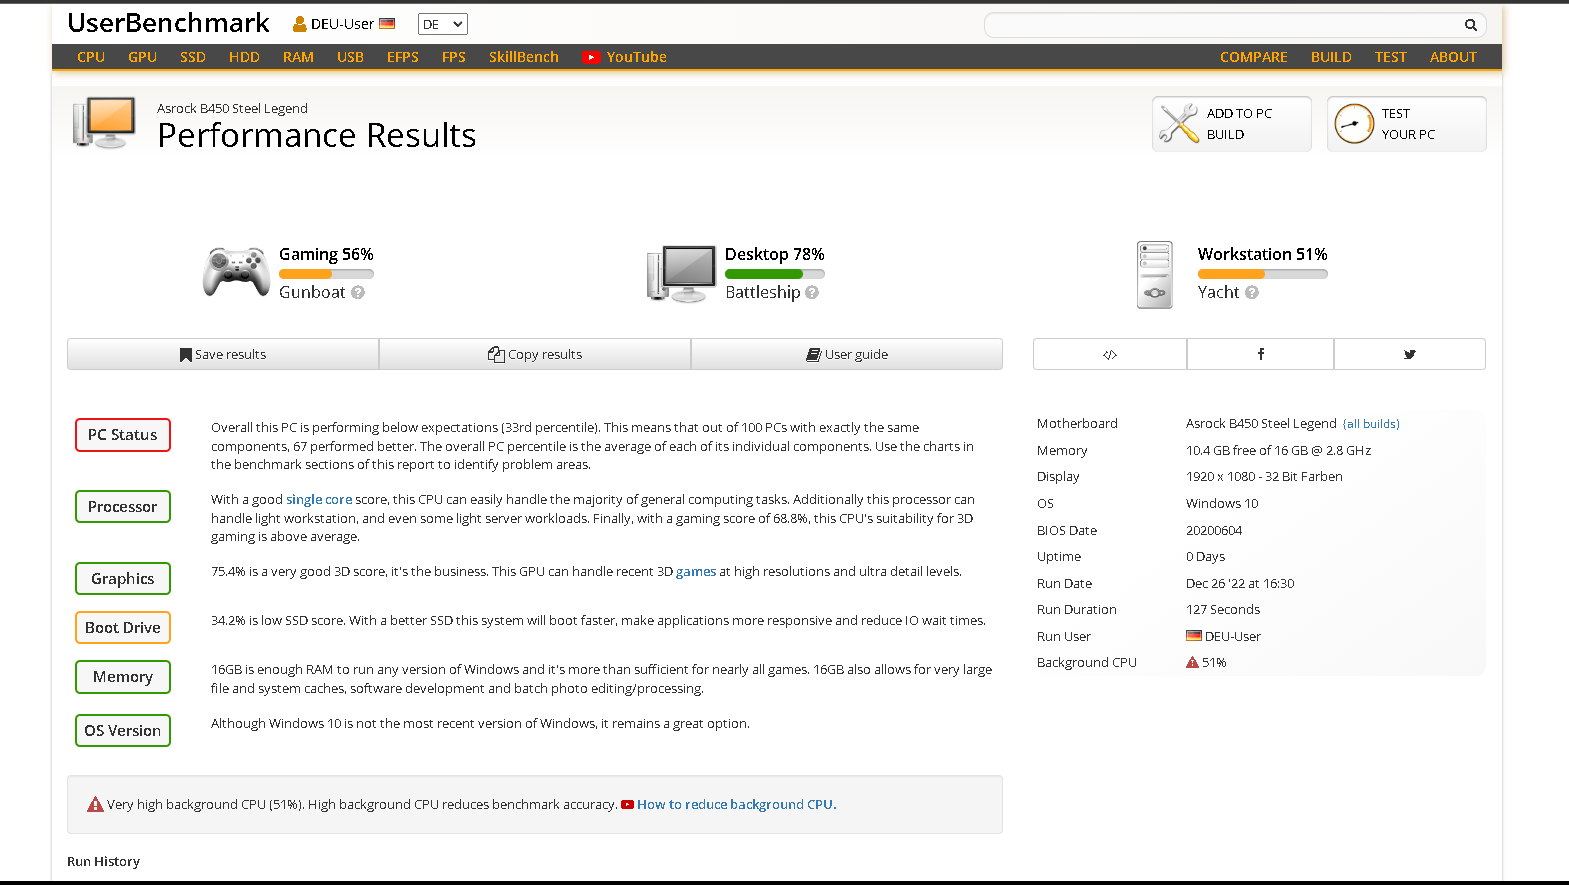This screenshot has width=1569, height=885.
Task: Open the EFPS menu item
Action: tap(403, 57)
